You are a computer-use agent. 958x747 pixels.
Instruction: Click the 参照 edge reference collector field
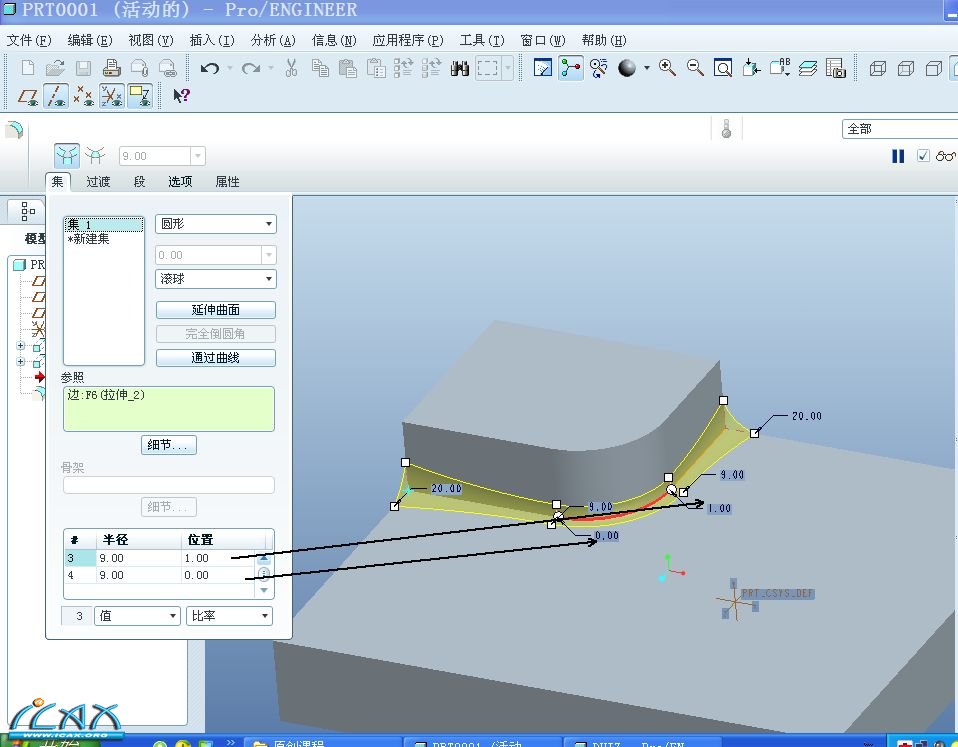coord(168,409)
